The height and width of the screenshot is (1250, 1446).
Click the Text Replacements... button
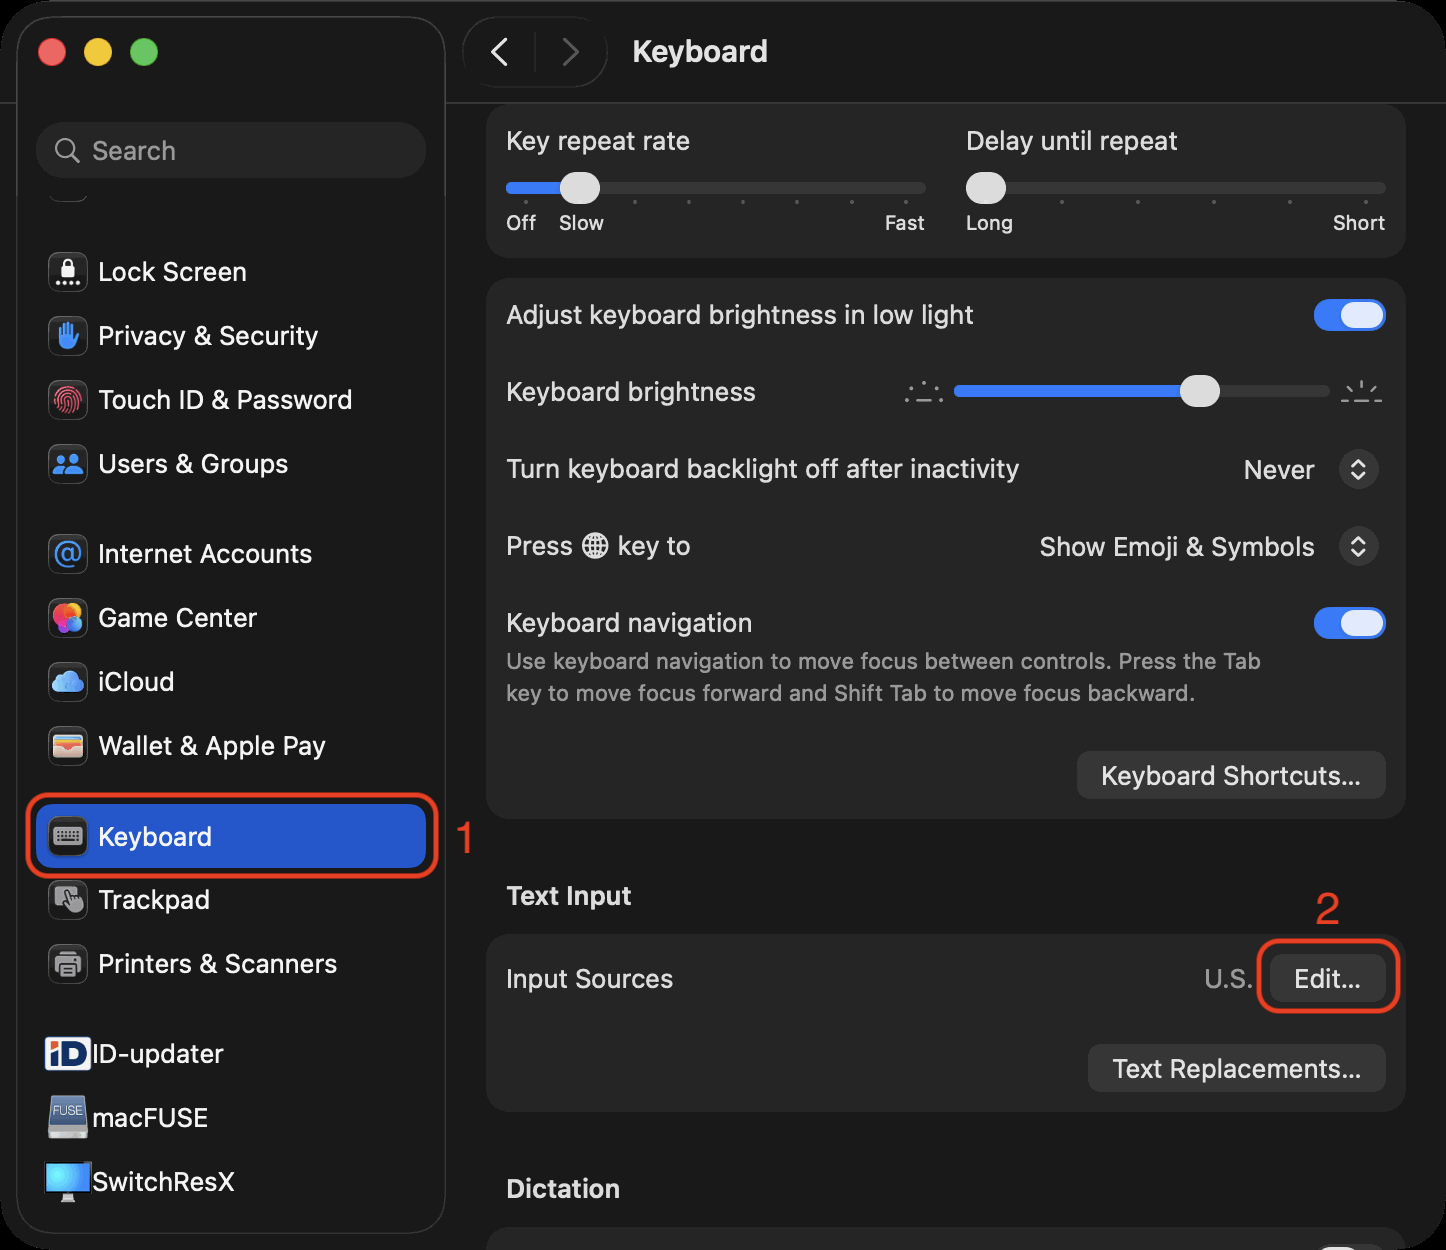pos(1237,1069)
